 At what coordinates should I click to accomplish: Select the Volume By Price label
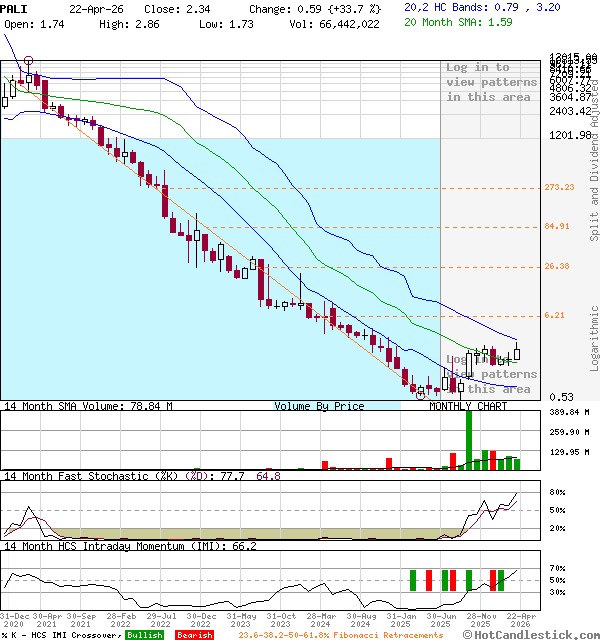pos(319,406)
